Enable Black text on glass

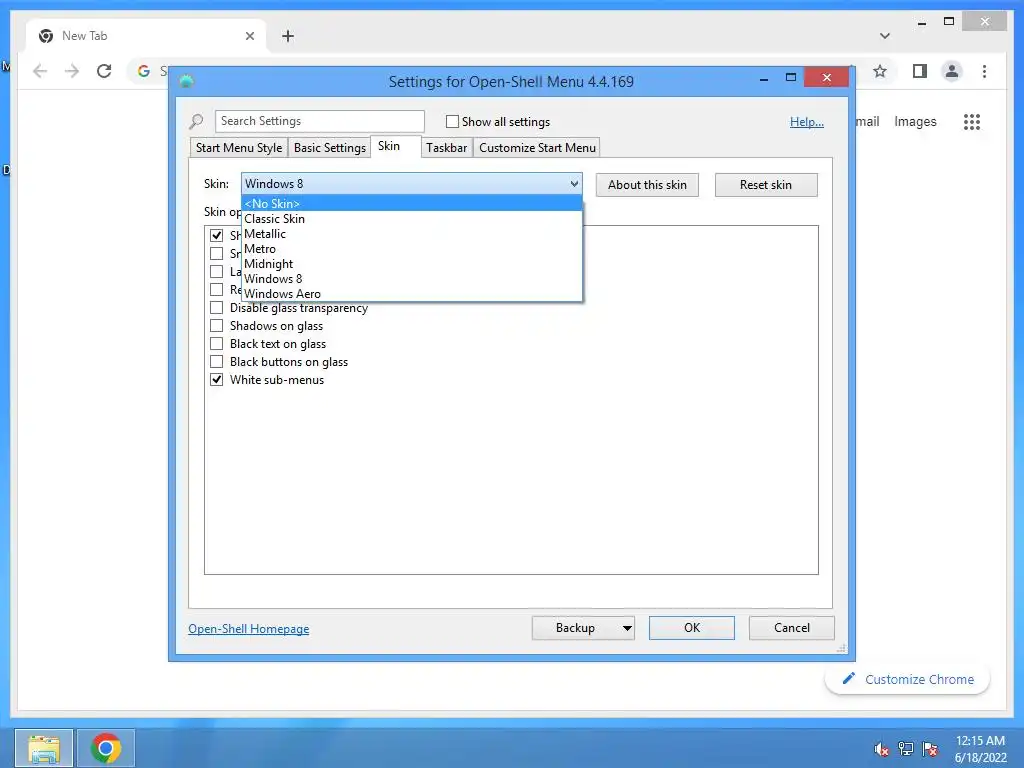coord(217,344)
